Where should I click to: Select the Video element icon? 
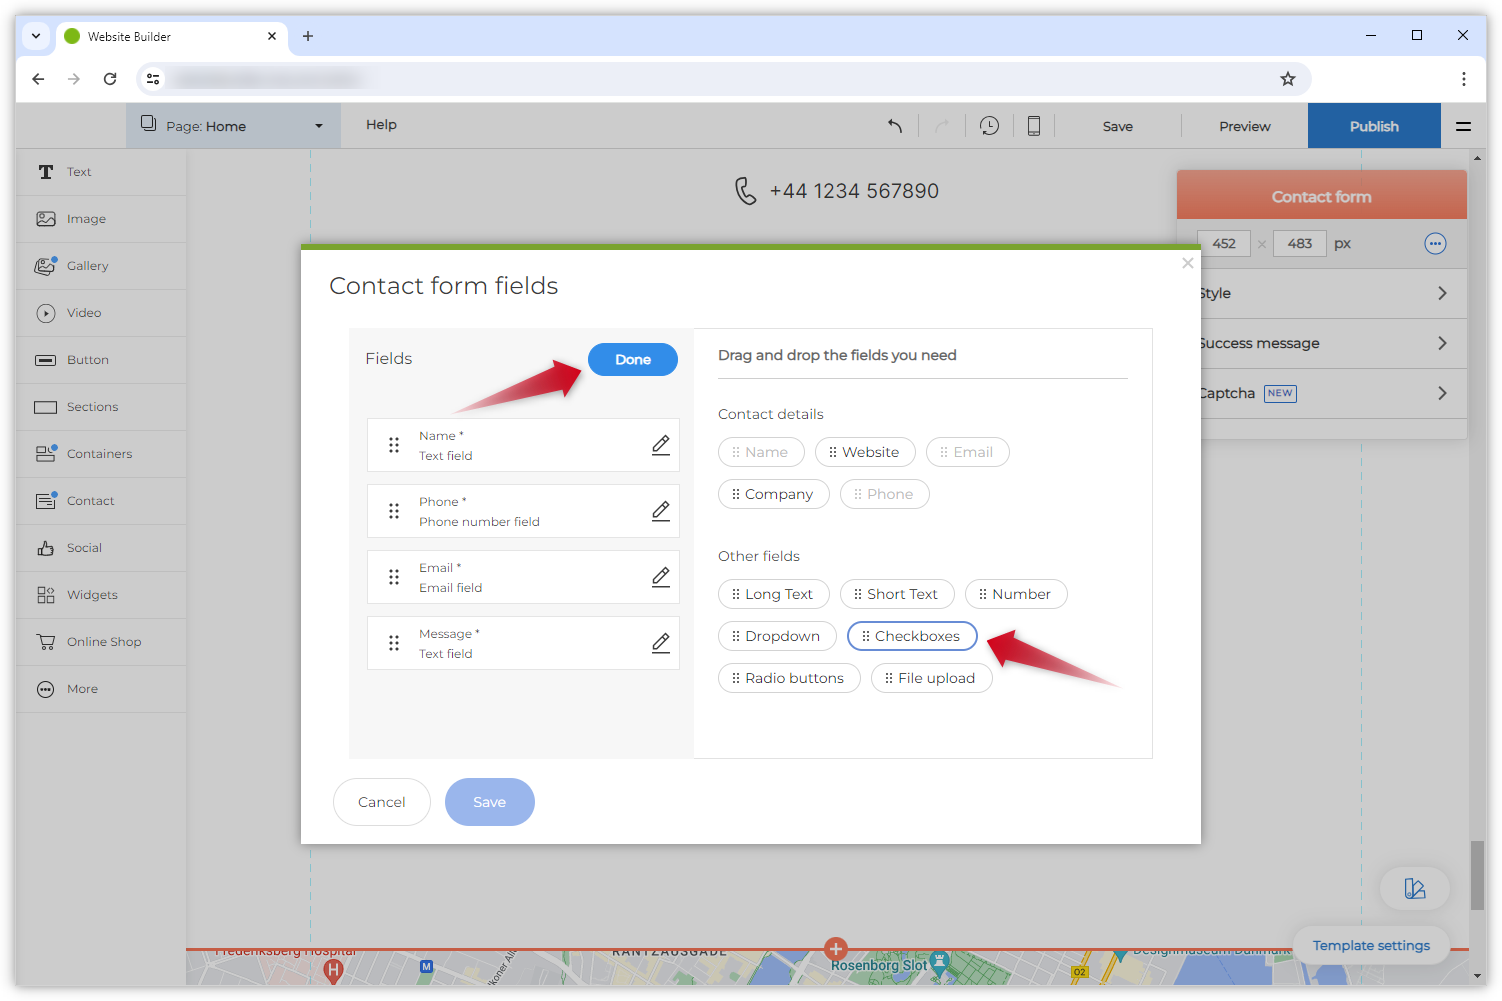(46, 312)
